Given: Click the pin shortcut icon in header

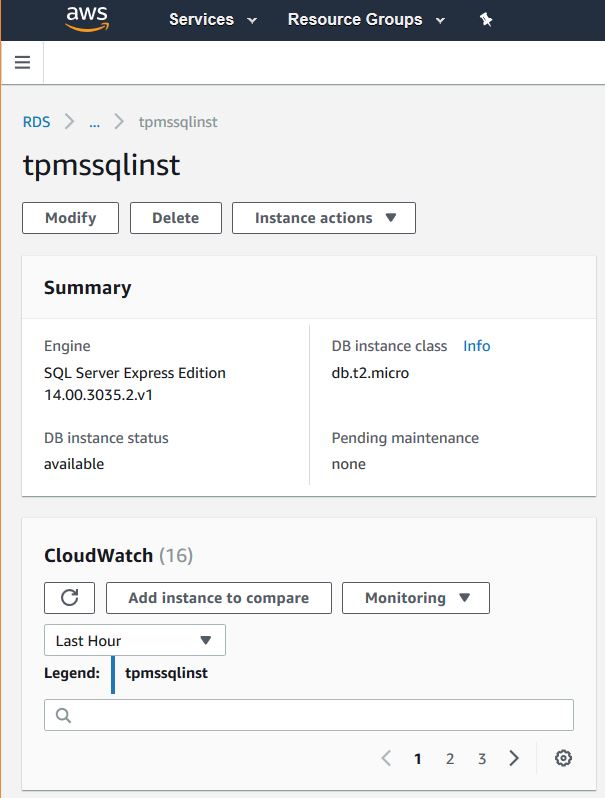Looking at the screenshot, I should point(486,20).
